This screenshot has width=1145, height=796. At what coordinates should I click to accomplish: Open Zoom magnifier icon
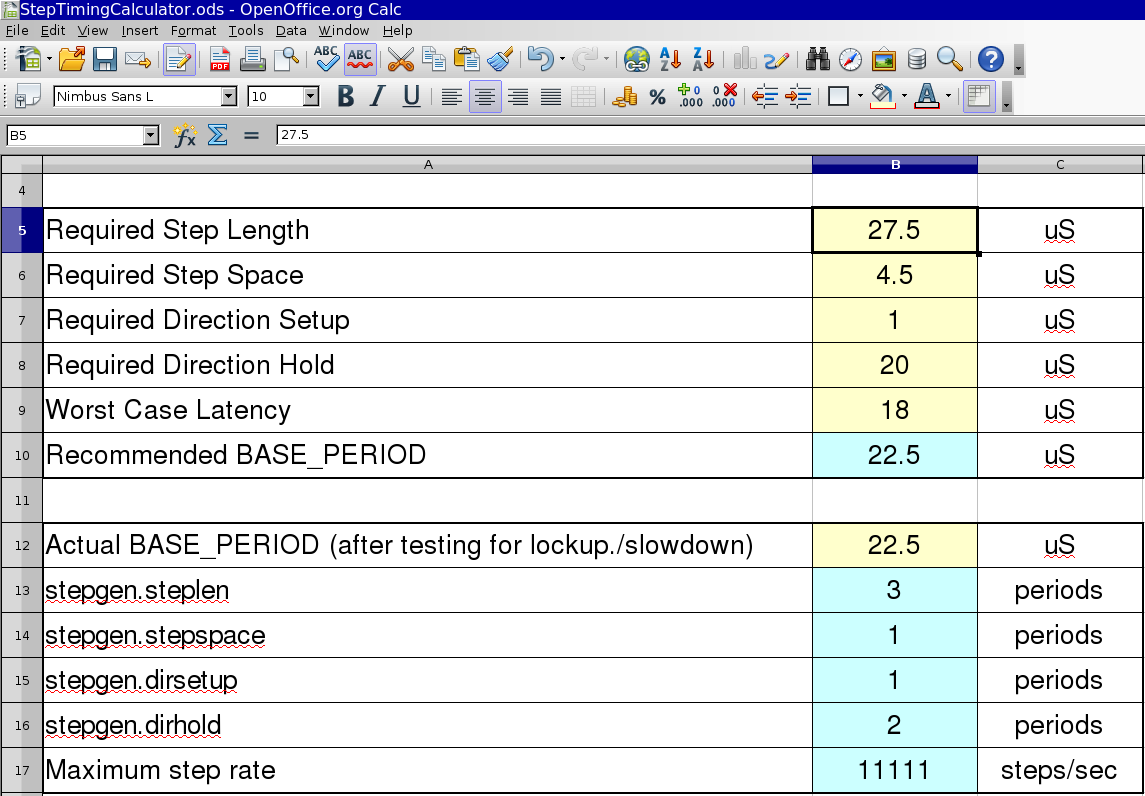(949, 59)
